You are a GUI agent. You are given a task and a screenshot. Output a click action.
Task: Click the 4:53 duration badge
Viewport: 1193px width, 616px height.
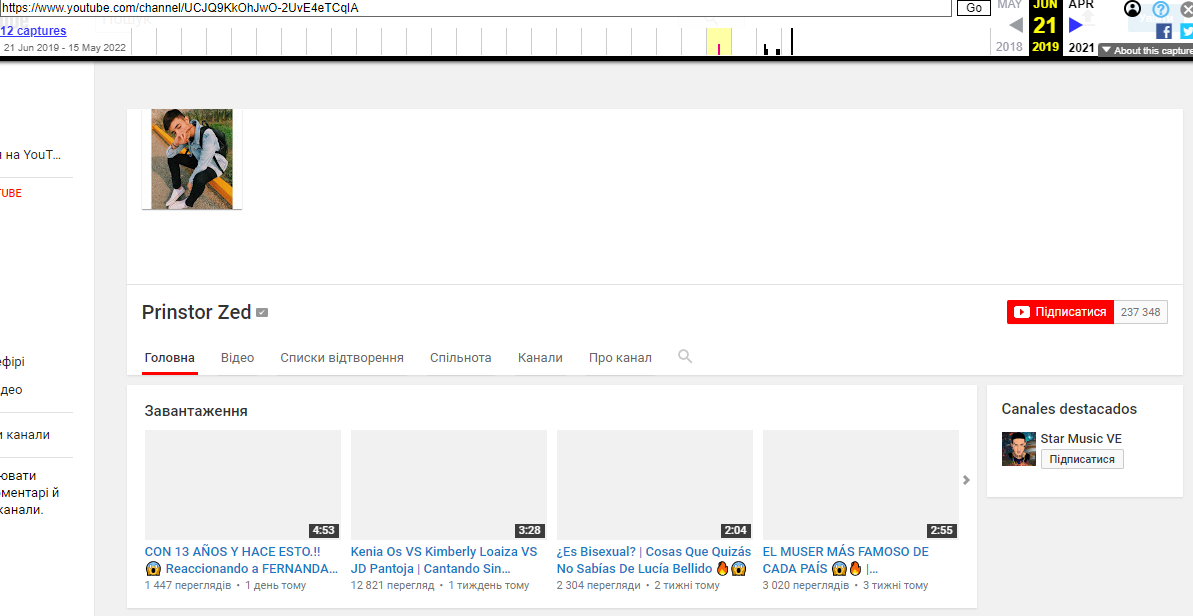point(323,530)
